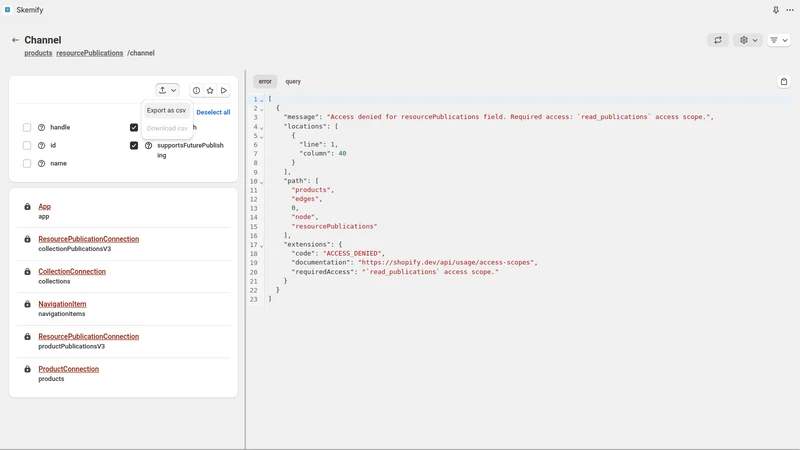Fold the object at line 5
The image size is (800, 450).
(x=261, y=137)
